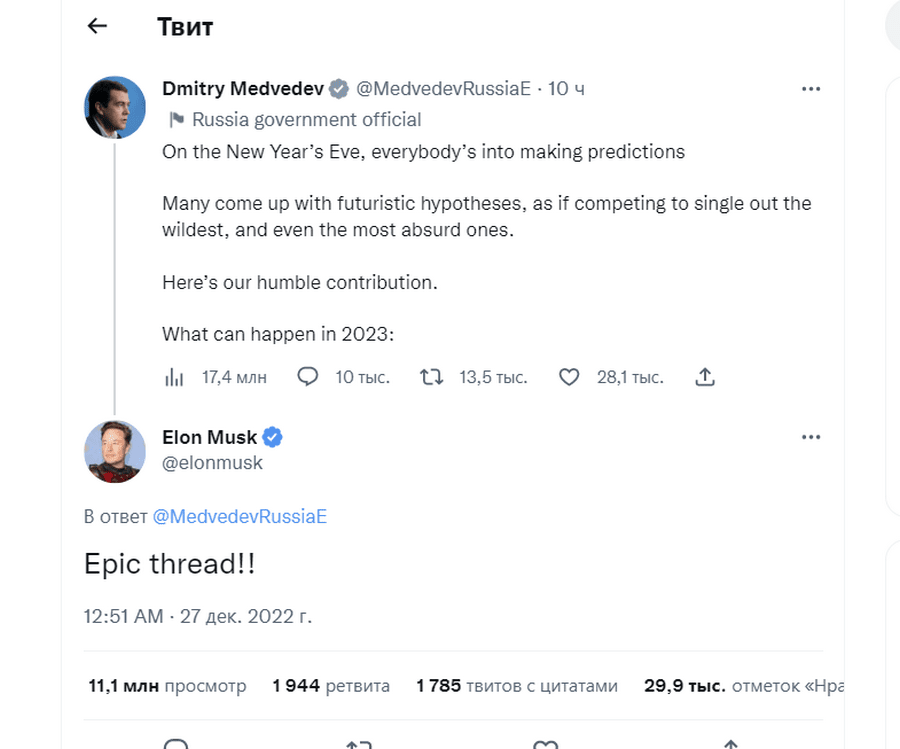Open Elon Musk's avatar image
This screenshot has width=900, height=749.
click(x=115, y=452)
